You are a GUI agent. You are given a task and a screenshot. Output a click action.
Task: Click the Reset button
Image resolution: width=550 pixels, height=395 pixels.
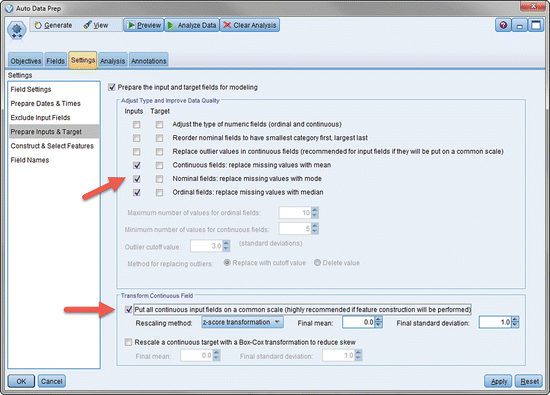point(529,381)
